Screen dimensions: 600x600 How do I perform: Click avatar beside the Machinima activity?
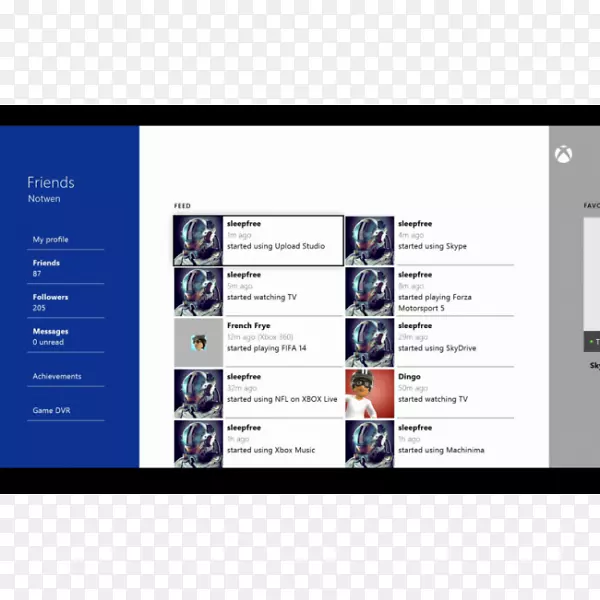(x=369, y=444)
